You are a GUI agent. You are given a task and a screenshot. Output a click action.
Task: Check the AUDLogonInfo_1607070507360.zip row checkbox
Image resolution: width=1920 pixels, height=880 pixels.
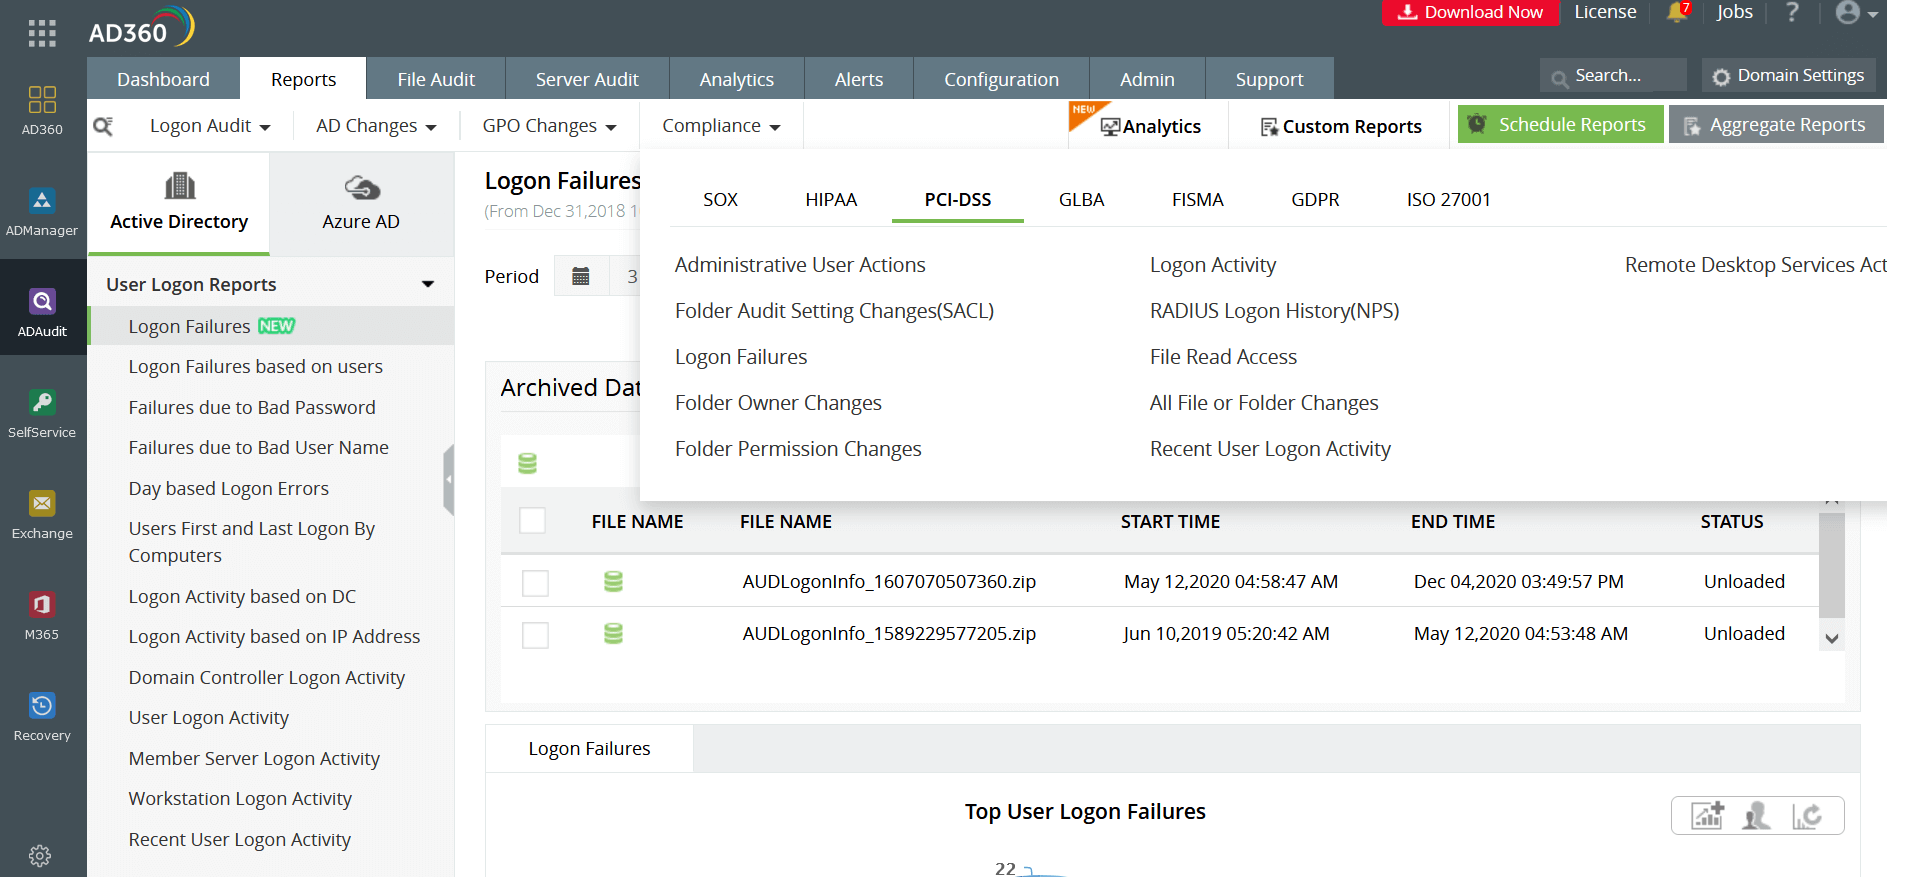(x=536, y=583)
